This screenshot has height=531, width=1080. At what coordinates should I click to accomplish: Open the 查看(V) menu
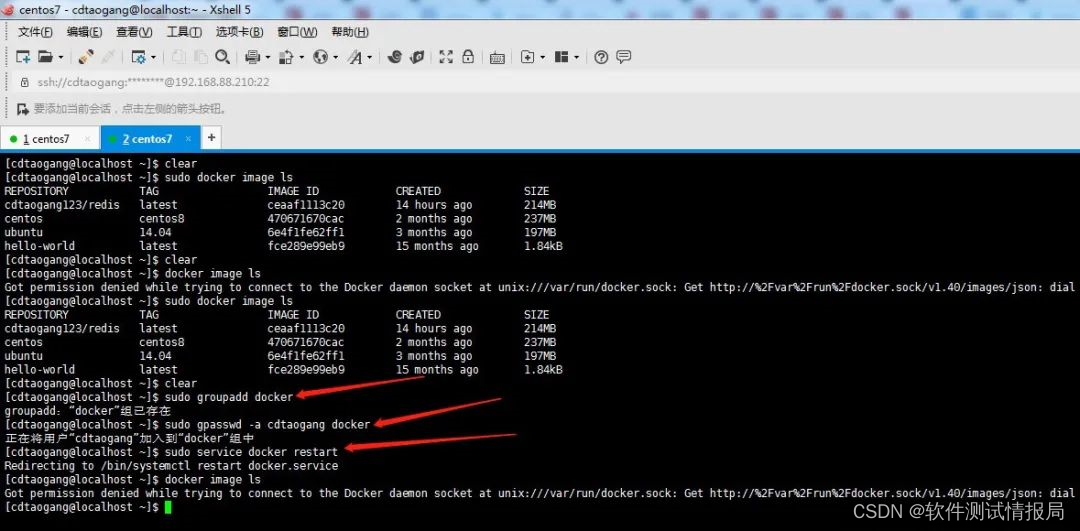point(134,32)
